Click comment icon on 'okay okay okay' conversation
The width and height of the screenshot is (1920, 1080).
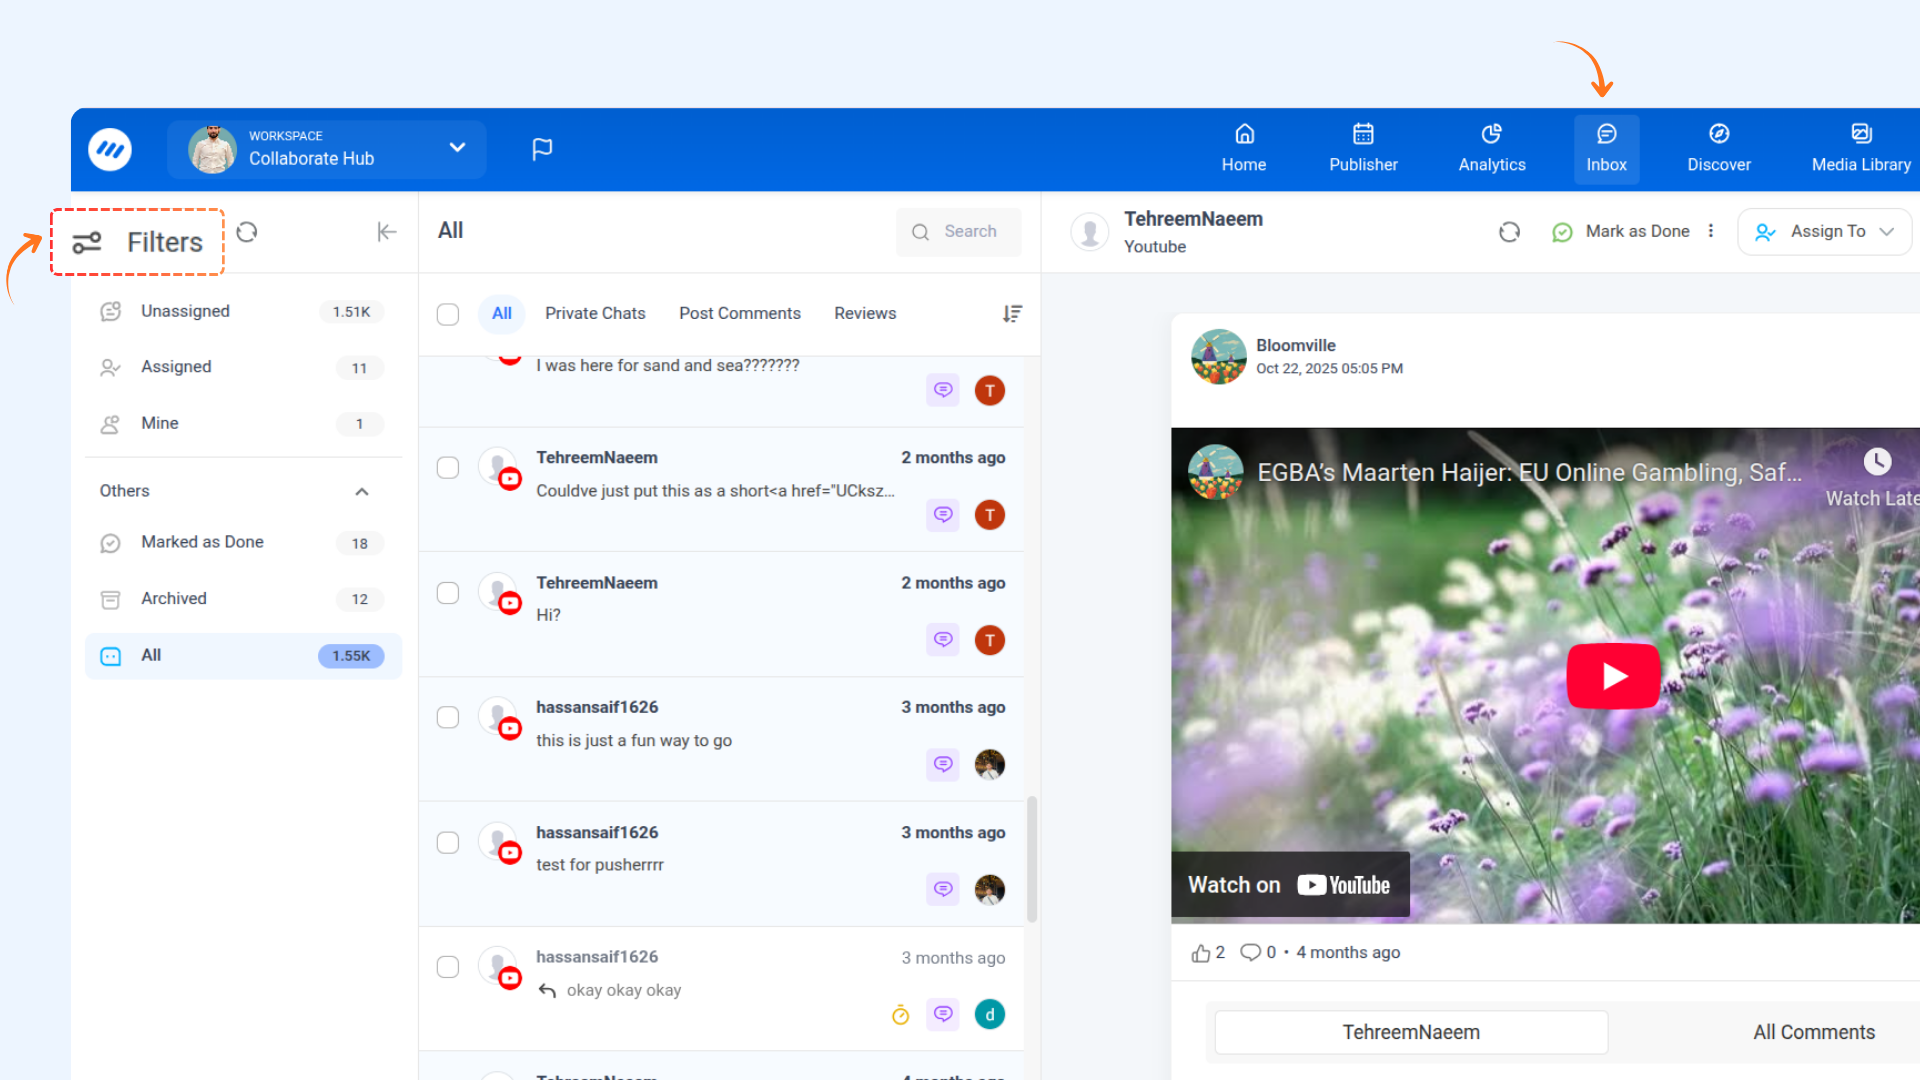(943, 1015)
